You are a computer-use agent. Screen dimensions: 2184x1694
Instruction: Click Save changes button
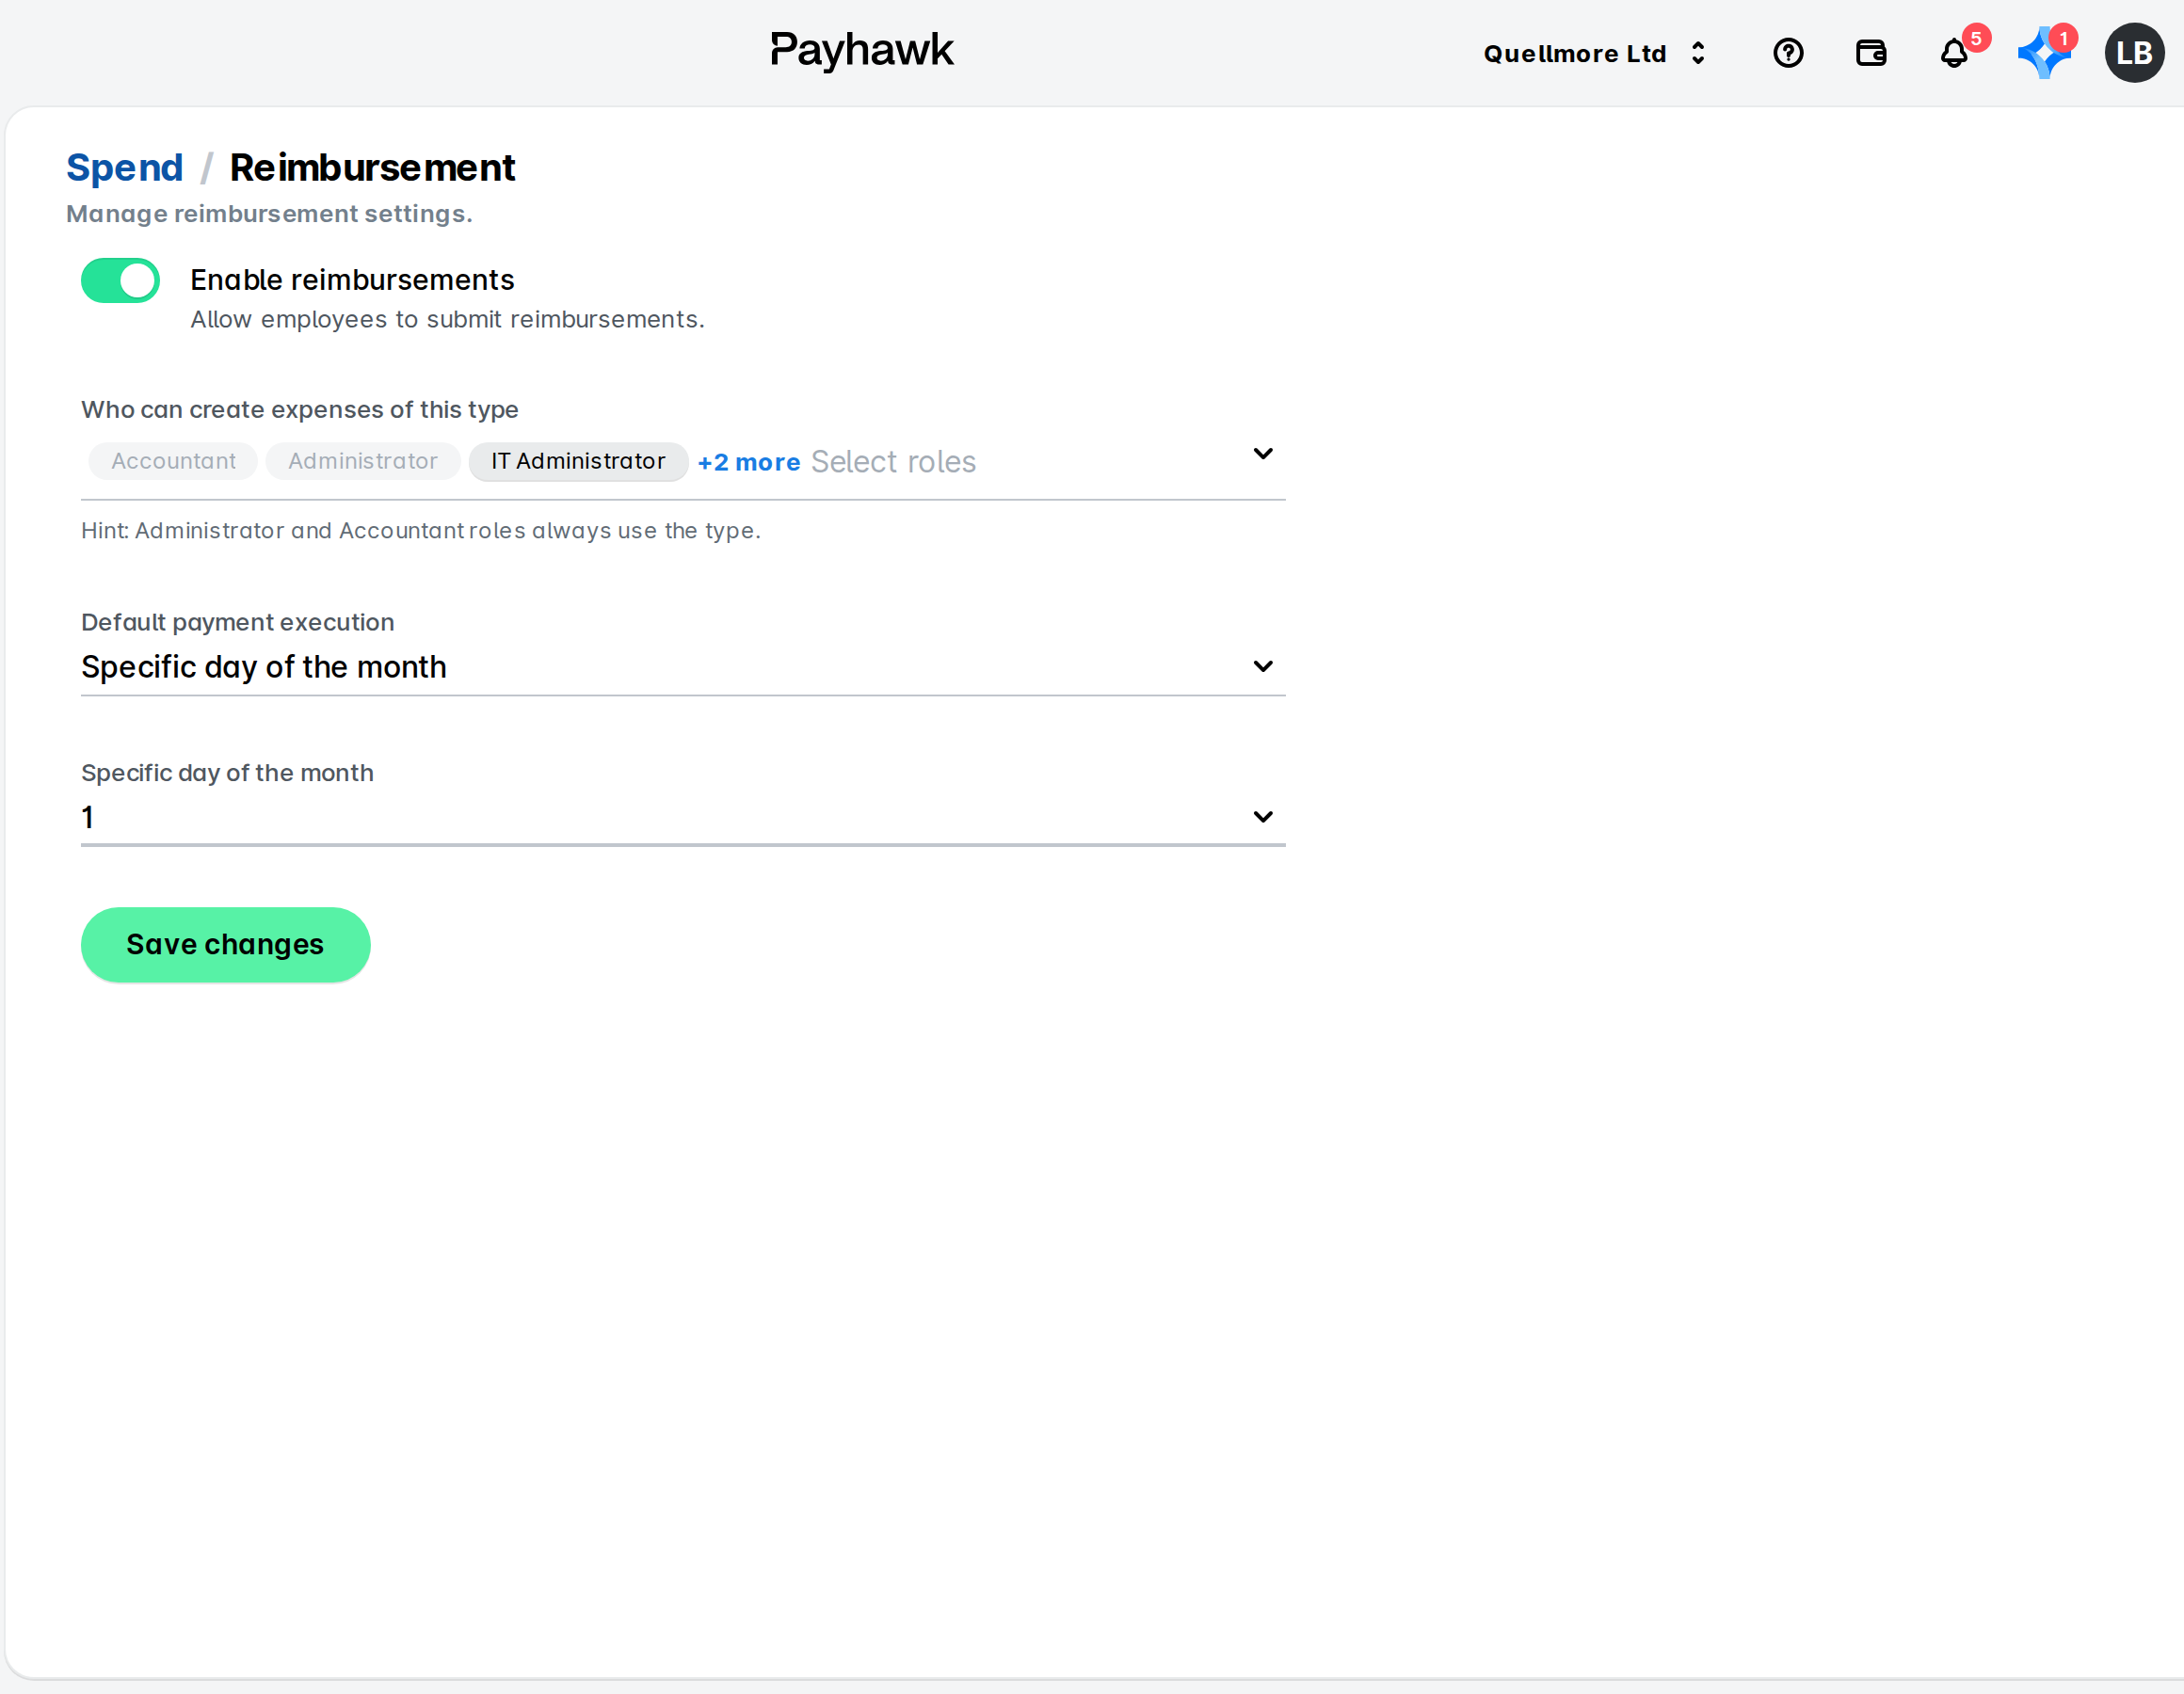[x=226, y=944]
